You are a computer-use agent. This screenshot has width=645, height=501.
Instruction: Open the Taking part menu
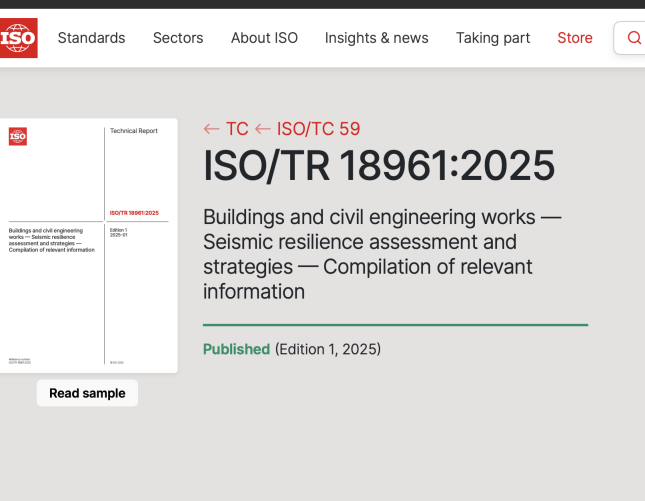[x=493, y=38]
